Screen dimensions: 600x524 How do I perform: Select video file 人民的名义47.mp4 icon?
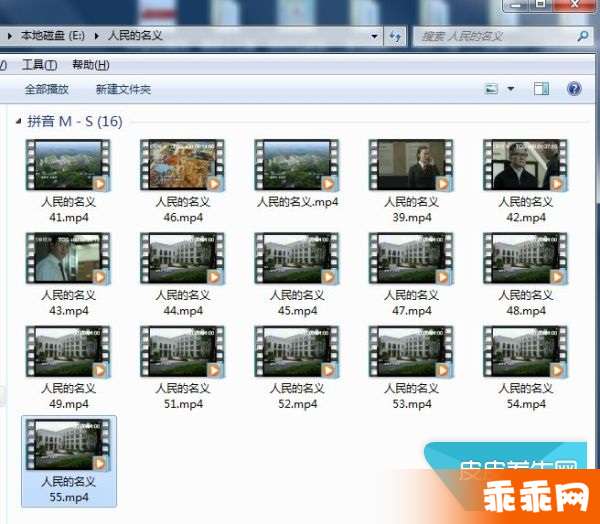(x=411, y=258)
